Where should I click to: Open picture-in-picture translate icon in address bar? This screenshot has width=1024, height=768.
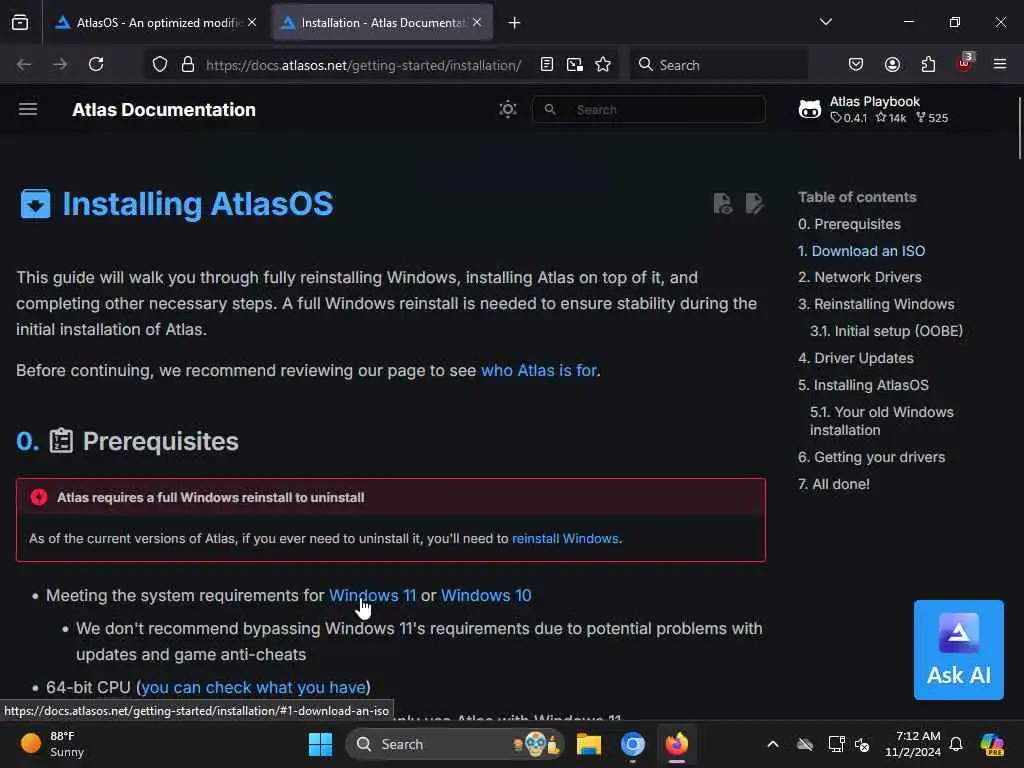pyautogui.click(x=575, y=65)
